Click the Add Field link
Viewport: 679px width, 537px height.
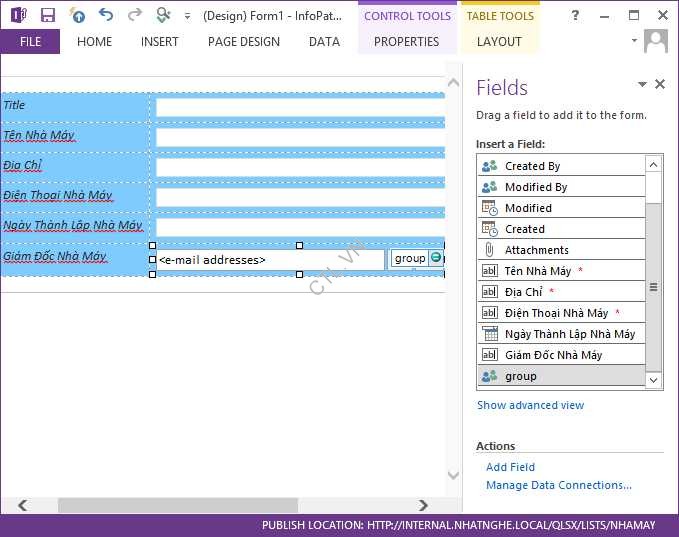[510, 467]
